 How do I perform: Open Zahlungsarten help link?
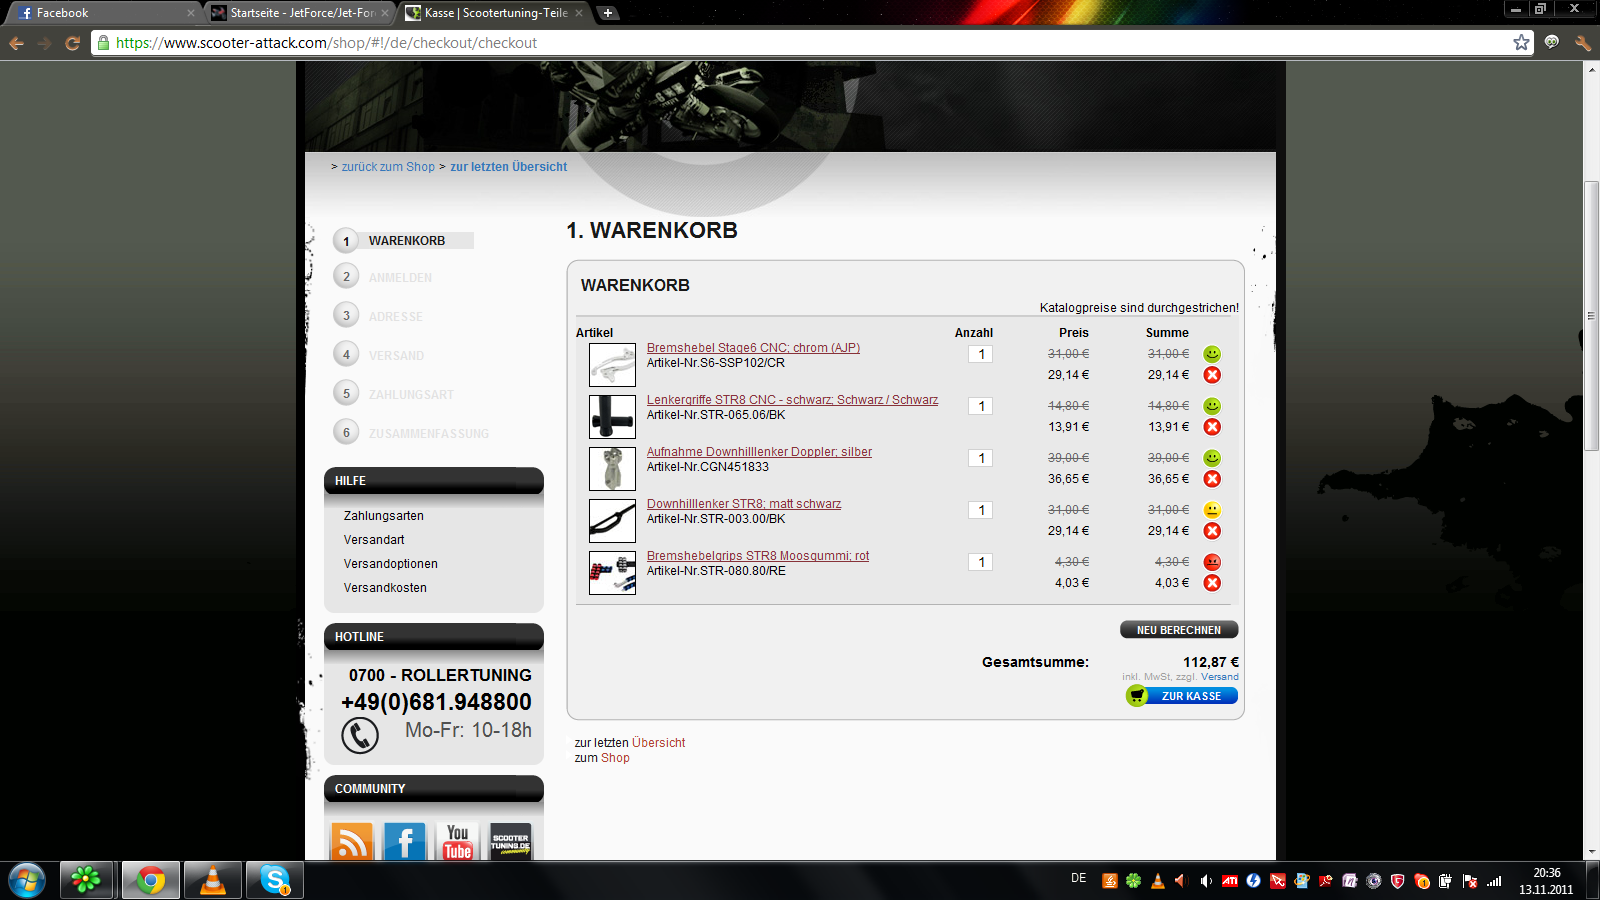[x=384, y=516]
